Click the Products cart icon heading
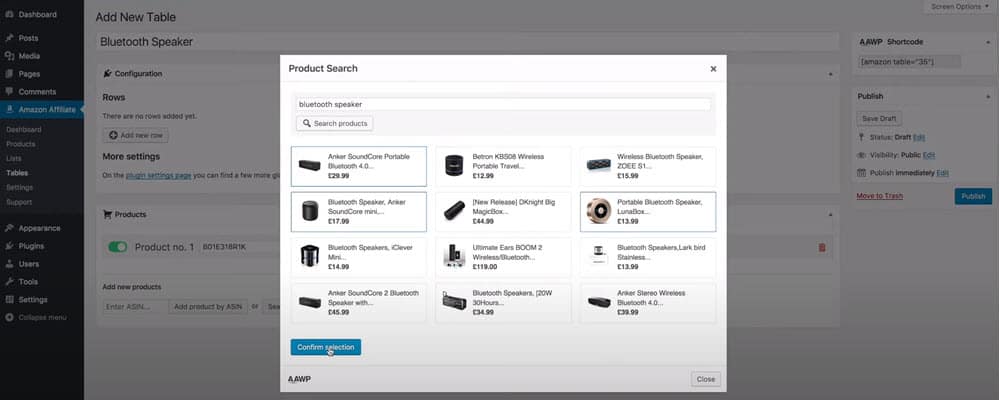This screenshot has height=400, width=1000. click(x=107, y=214)
